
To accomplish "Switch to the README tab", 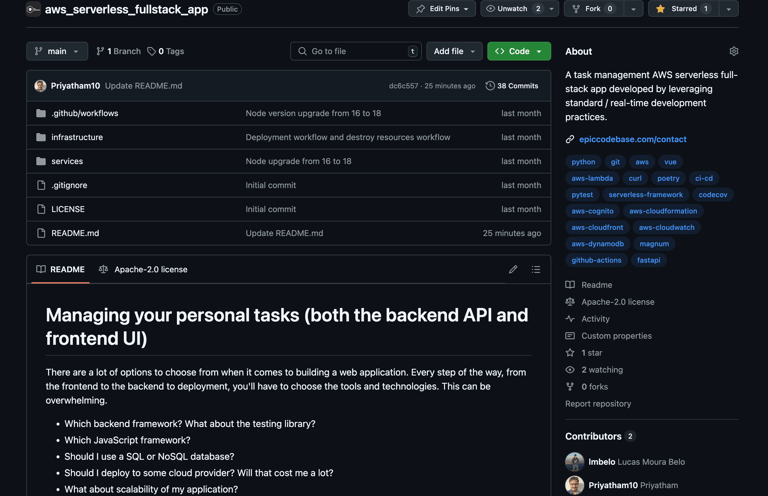I will click(x=60, y=269).
